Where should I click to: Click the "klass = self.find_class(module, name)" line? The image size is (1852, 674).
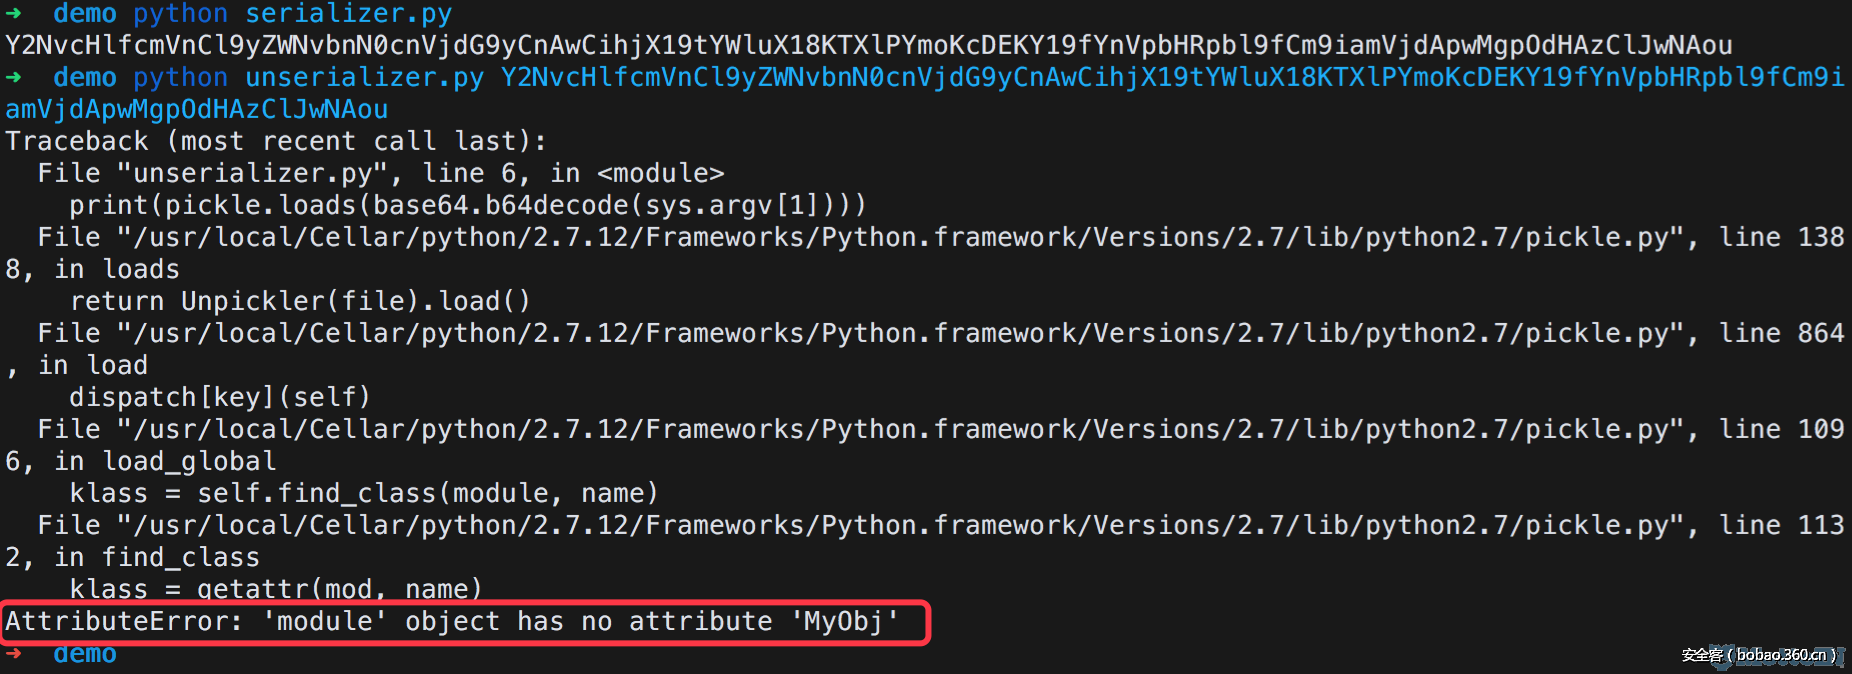point(364,493)
